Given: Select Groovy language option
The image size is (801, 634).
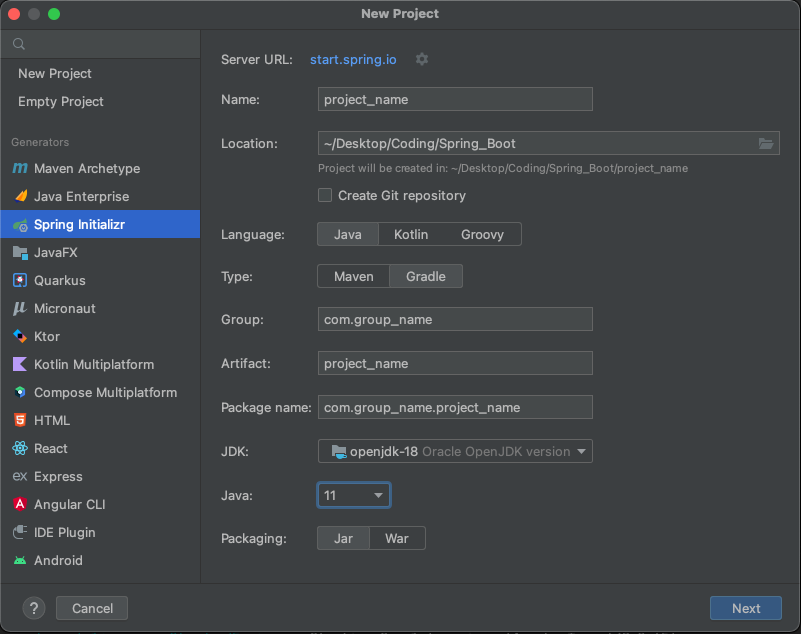Looking at the screenshot, I should pyautogui.click(x=482, y=234).
